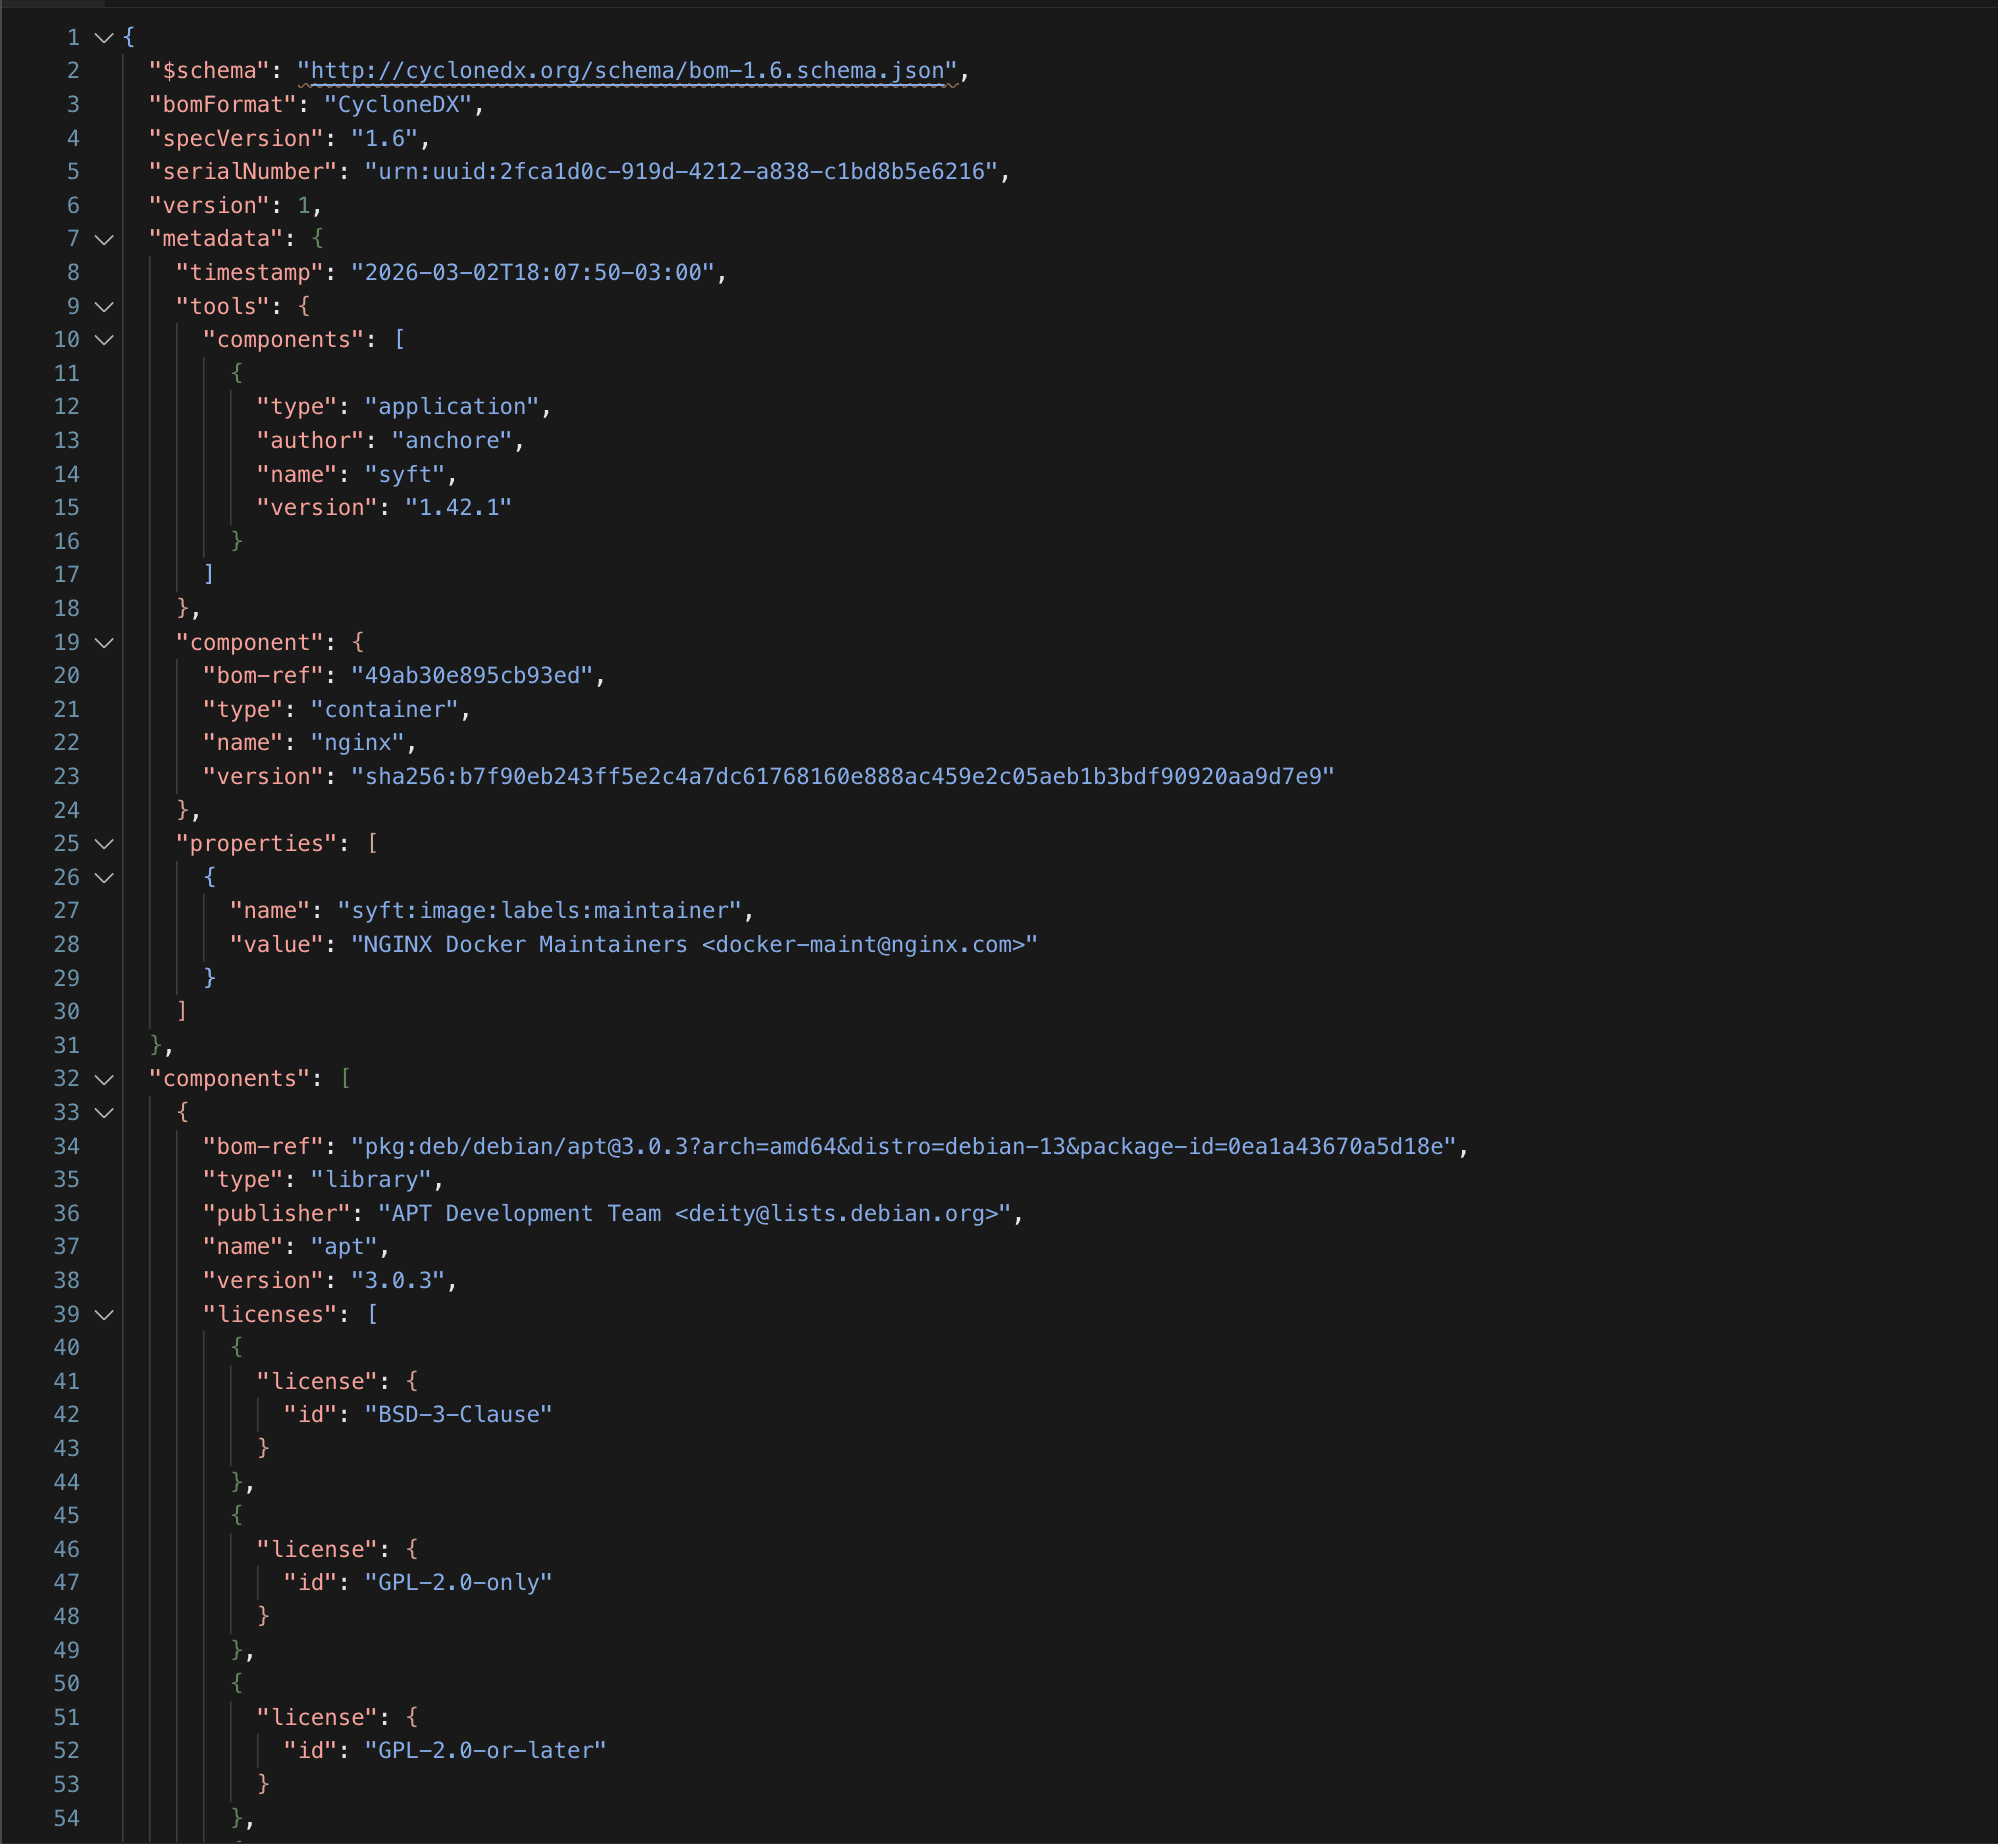Fold the "component" object on line 19
The width and height of the screenshot is (1998, 1844).
point(104,643)
